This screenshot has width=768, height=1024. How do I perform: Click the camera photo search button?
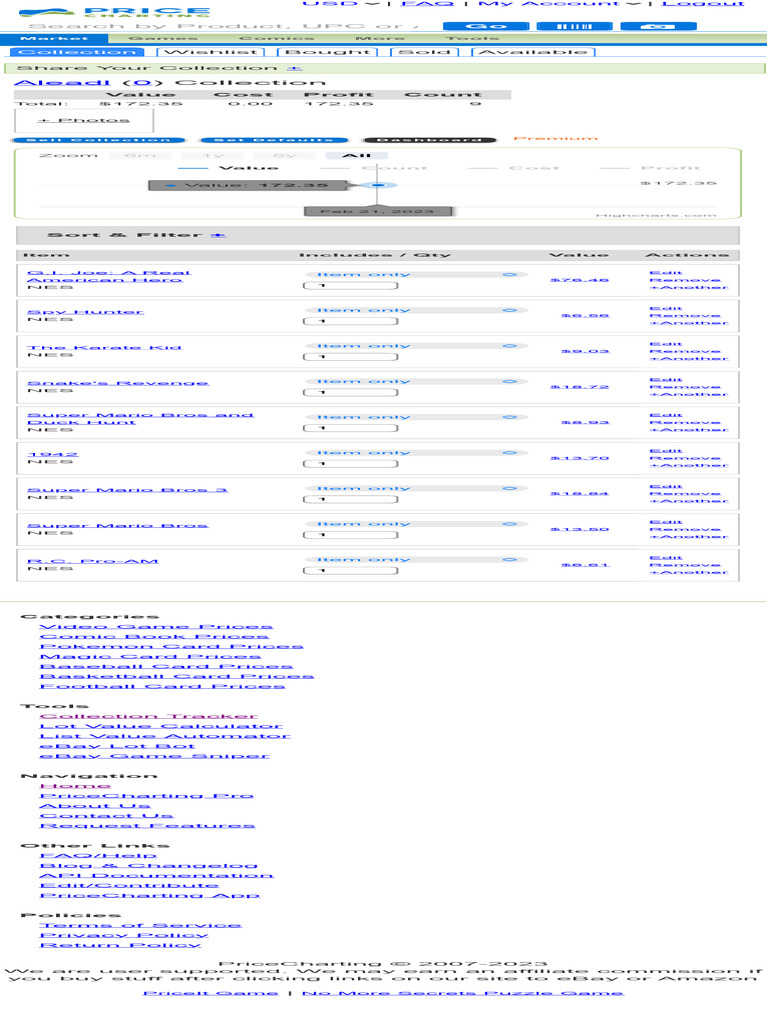(658, 26)
